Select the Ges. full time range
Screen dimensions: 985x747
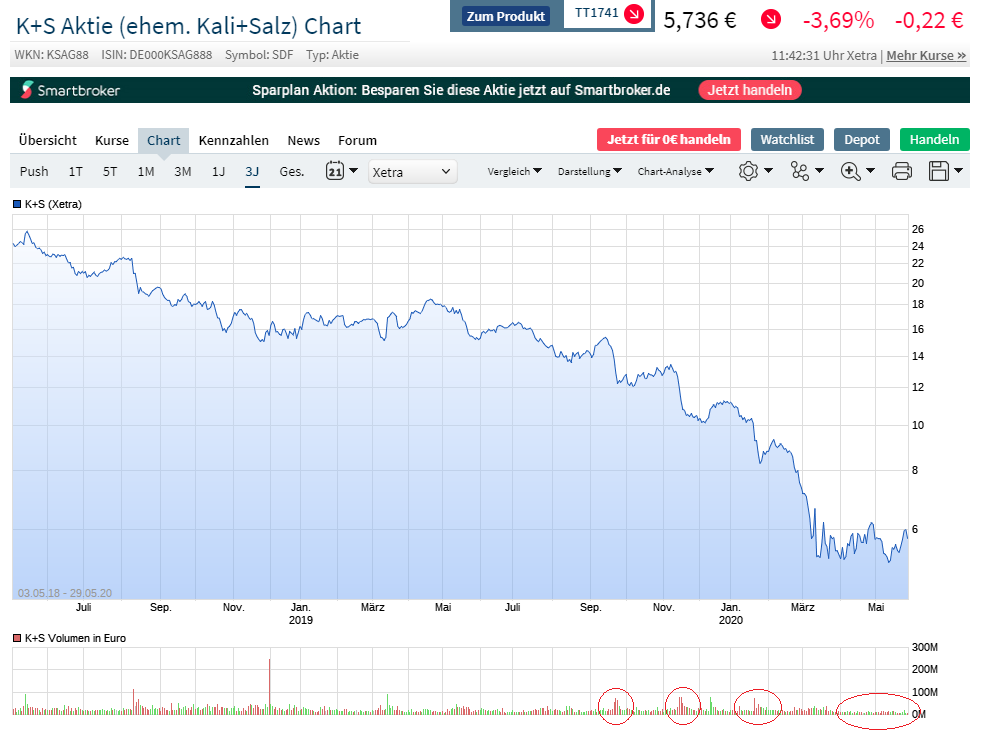point(291,172)
